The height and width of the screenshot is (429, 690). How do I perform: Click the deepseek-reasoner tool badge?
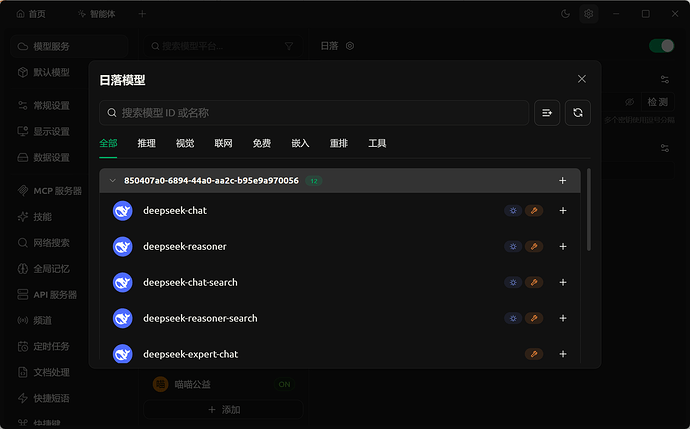(x=534, y=246)
